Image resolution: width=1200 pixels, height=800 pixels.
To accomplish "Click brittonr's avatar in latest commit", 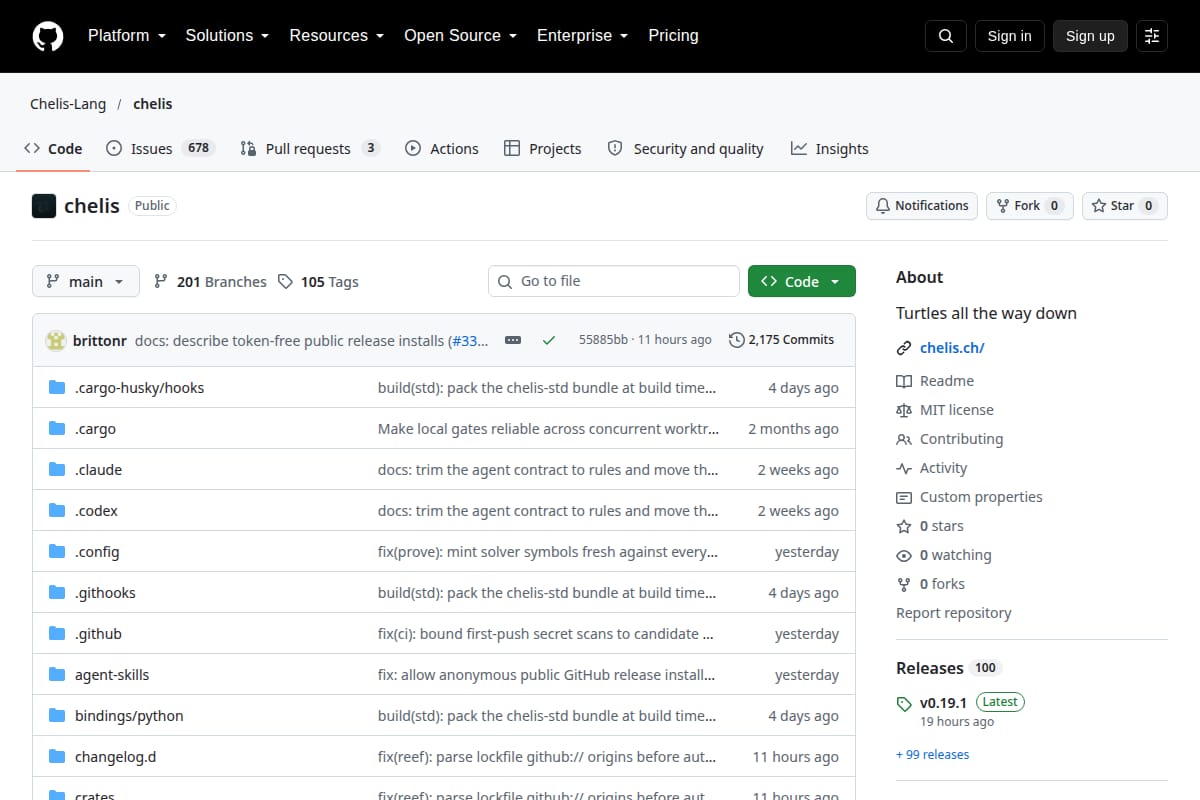I will pos(56,340).
